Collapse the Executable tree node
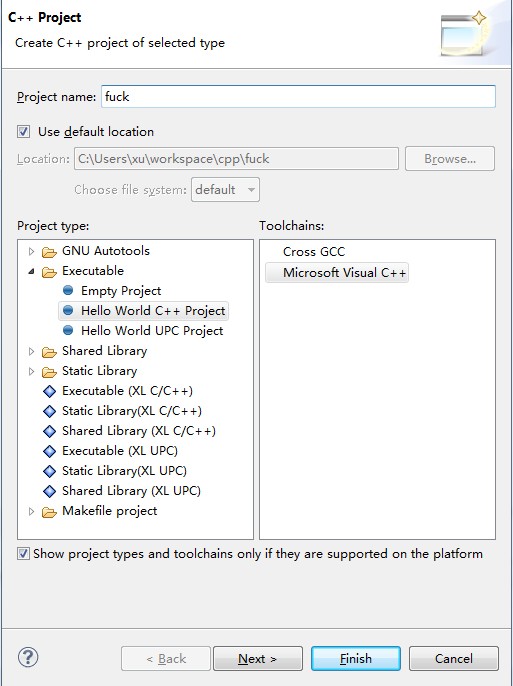This screenshot has height=686, width=513. click(31, 271)
